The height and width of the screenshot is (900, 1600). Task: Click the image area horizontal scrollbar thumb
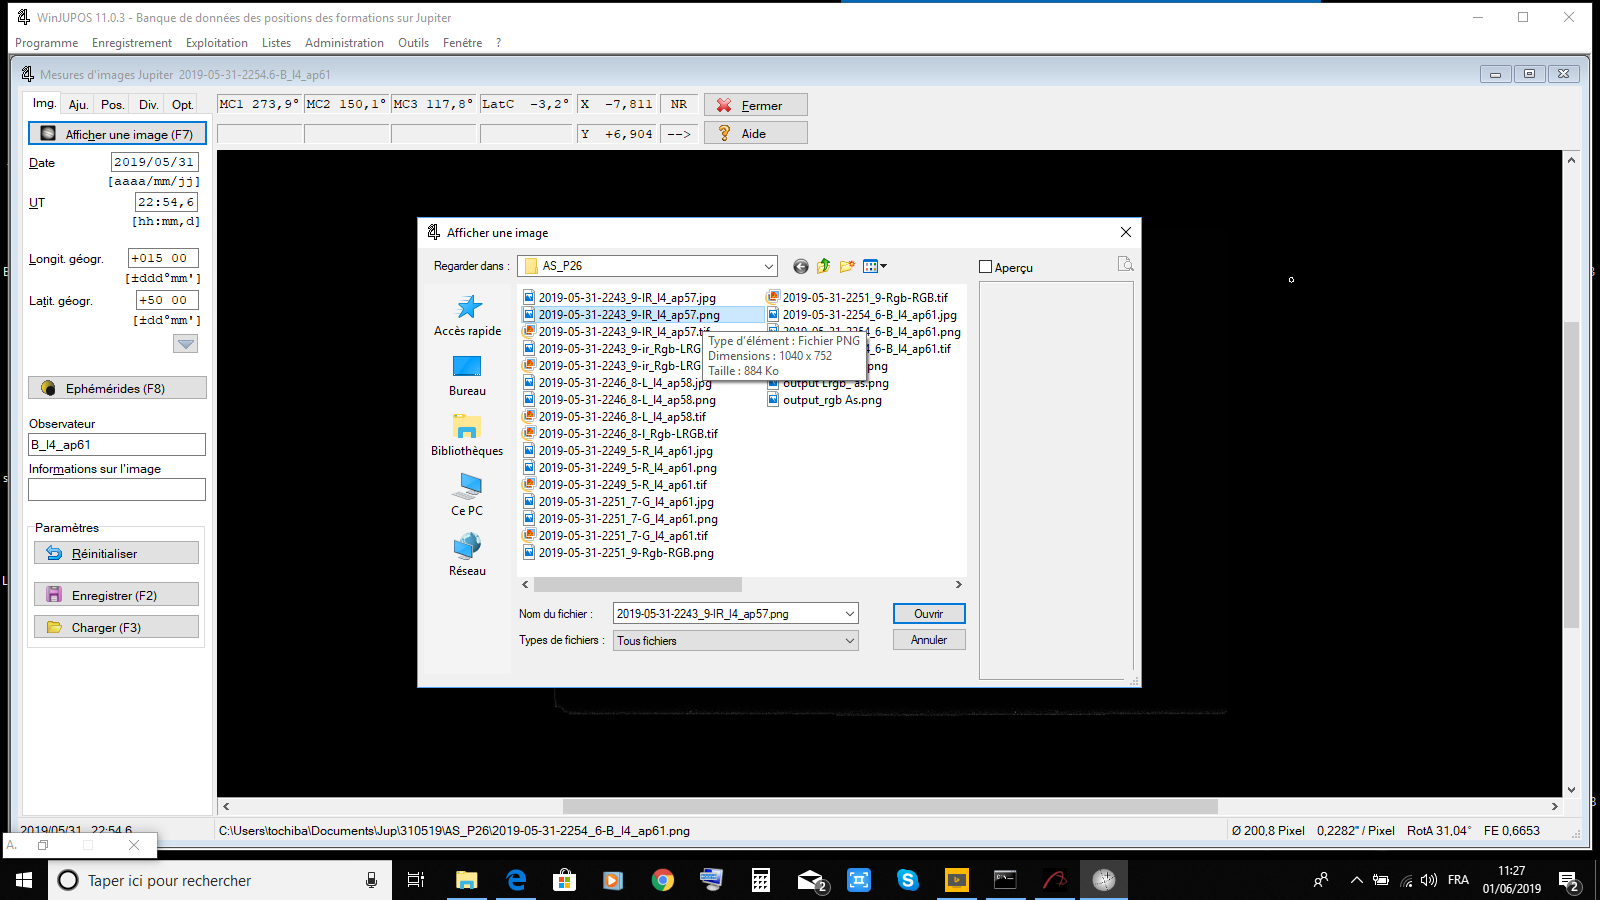tap(890, 806)
